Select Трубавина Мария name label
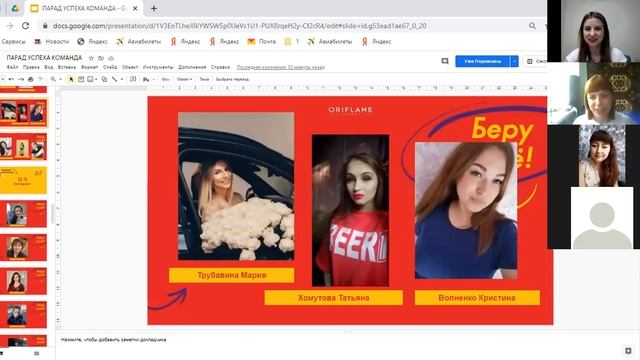This screenshot has width=640, height=360. click(231, 275)
